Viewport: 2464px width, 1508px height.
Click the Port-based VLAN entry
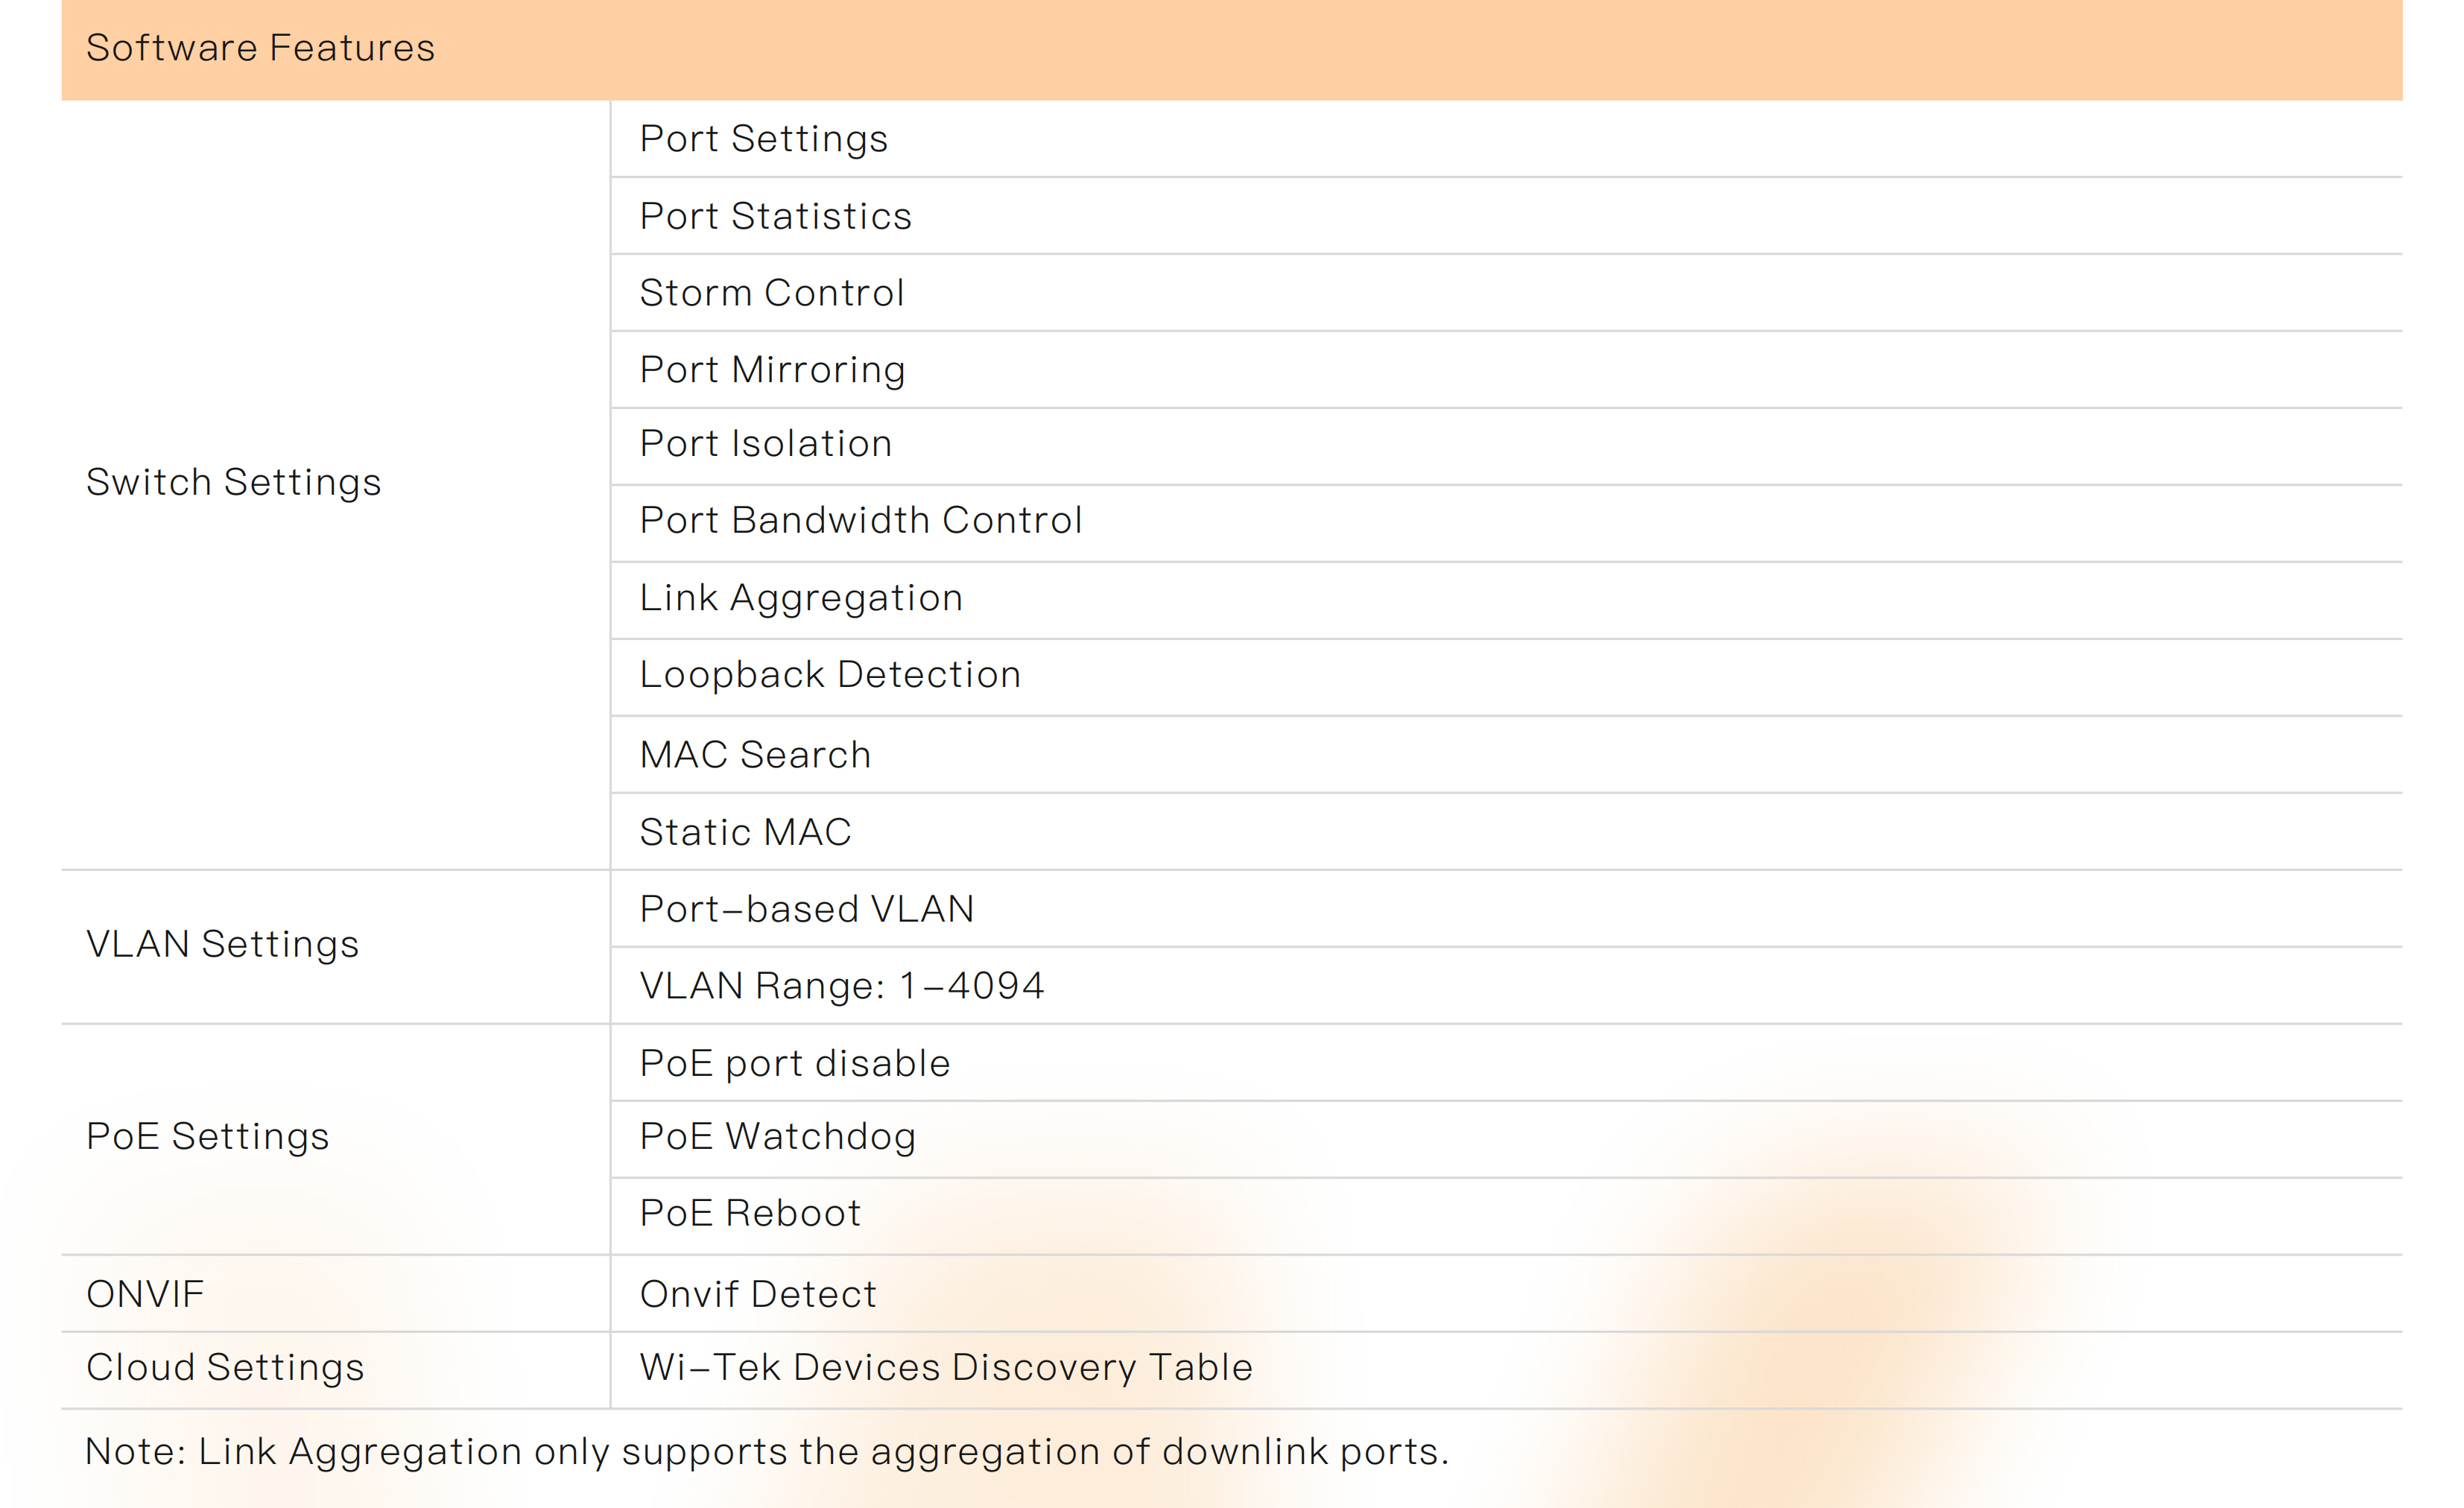coord(806,909)
